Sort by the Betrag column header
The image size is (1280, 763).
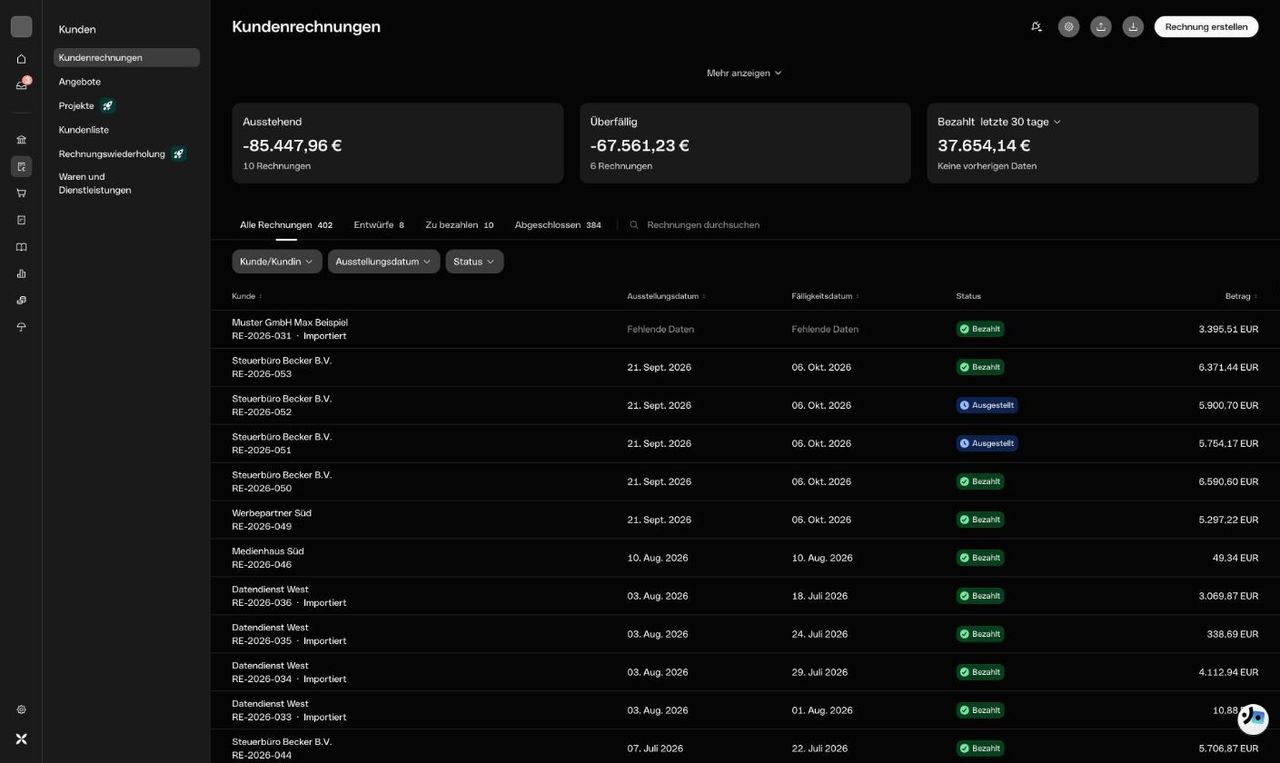(1241, 296)
